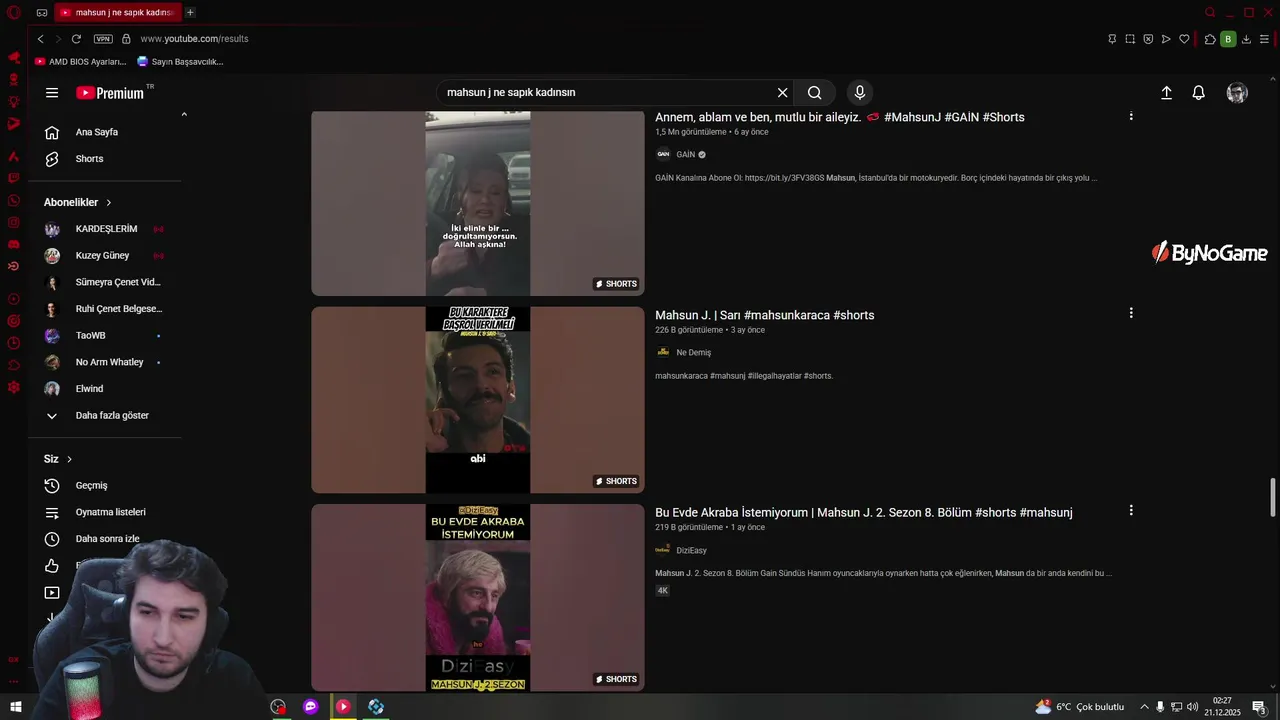This screenshot has width=1280, height=720.
Task: Open the AMD BIOS Ayarları bookmark
Action: pos(81,62)
